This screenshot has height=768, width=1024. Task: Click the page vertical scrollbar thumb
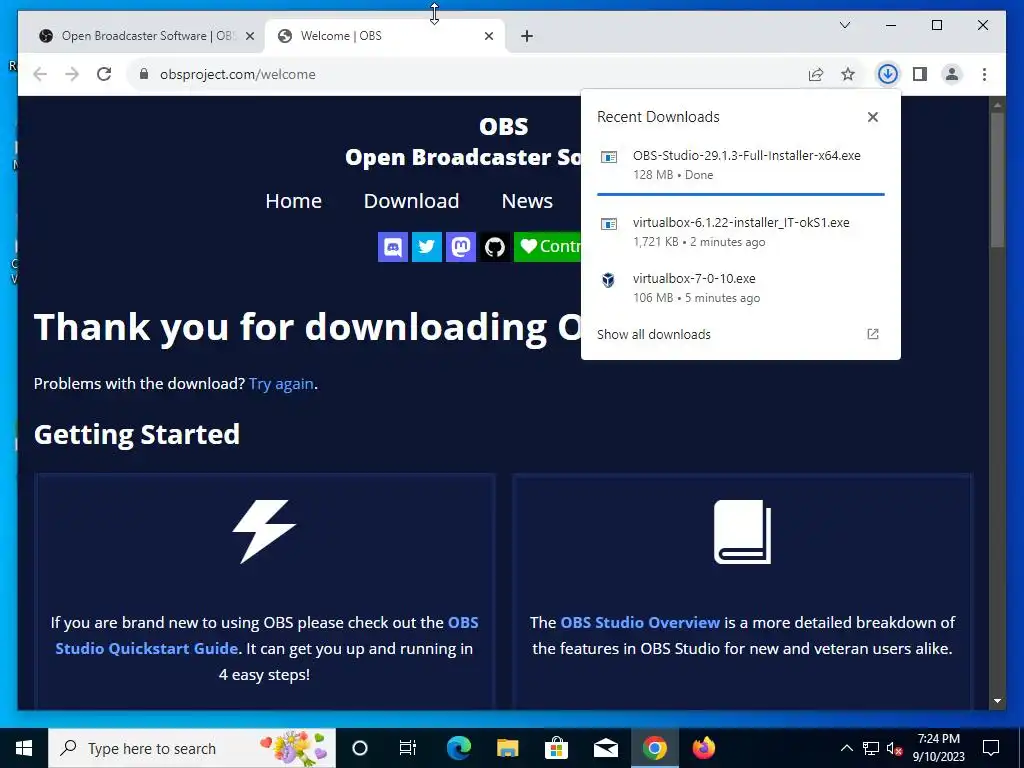coord(997,180)
